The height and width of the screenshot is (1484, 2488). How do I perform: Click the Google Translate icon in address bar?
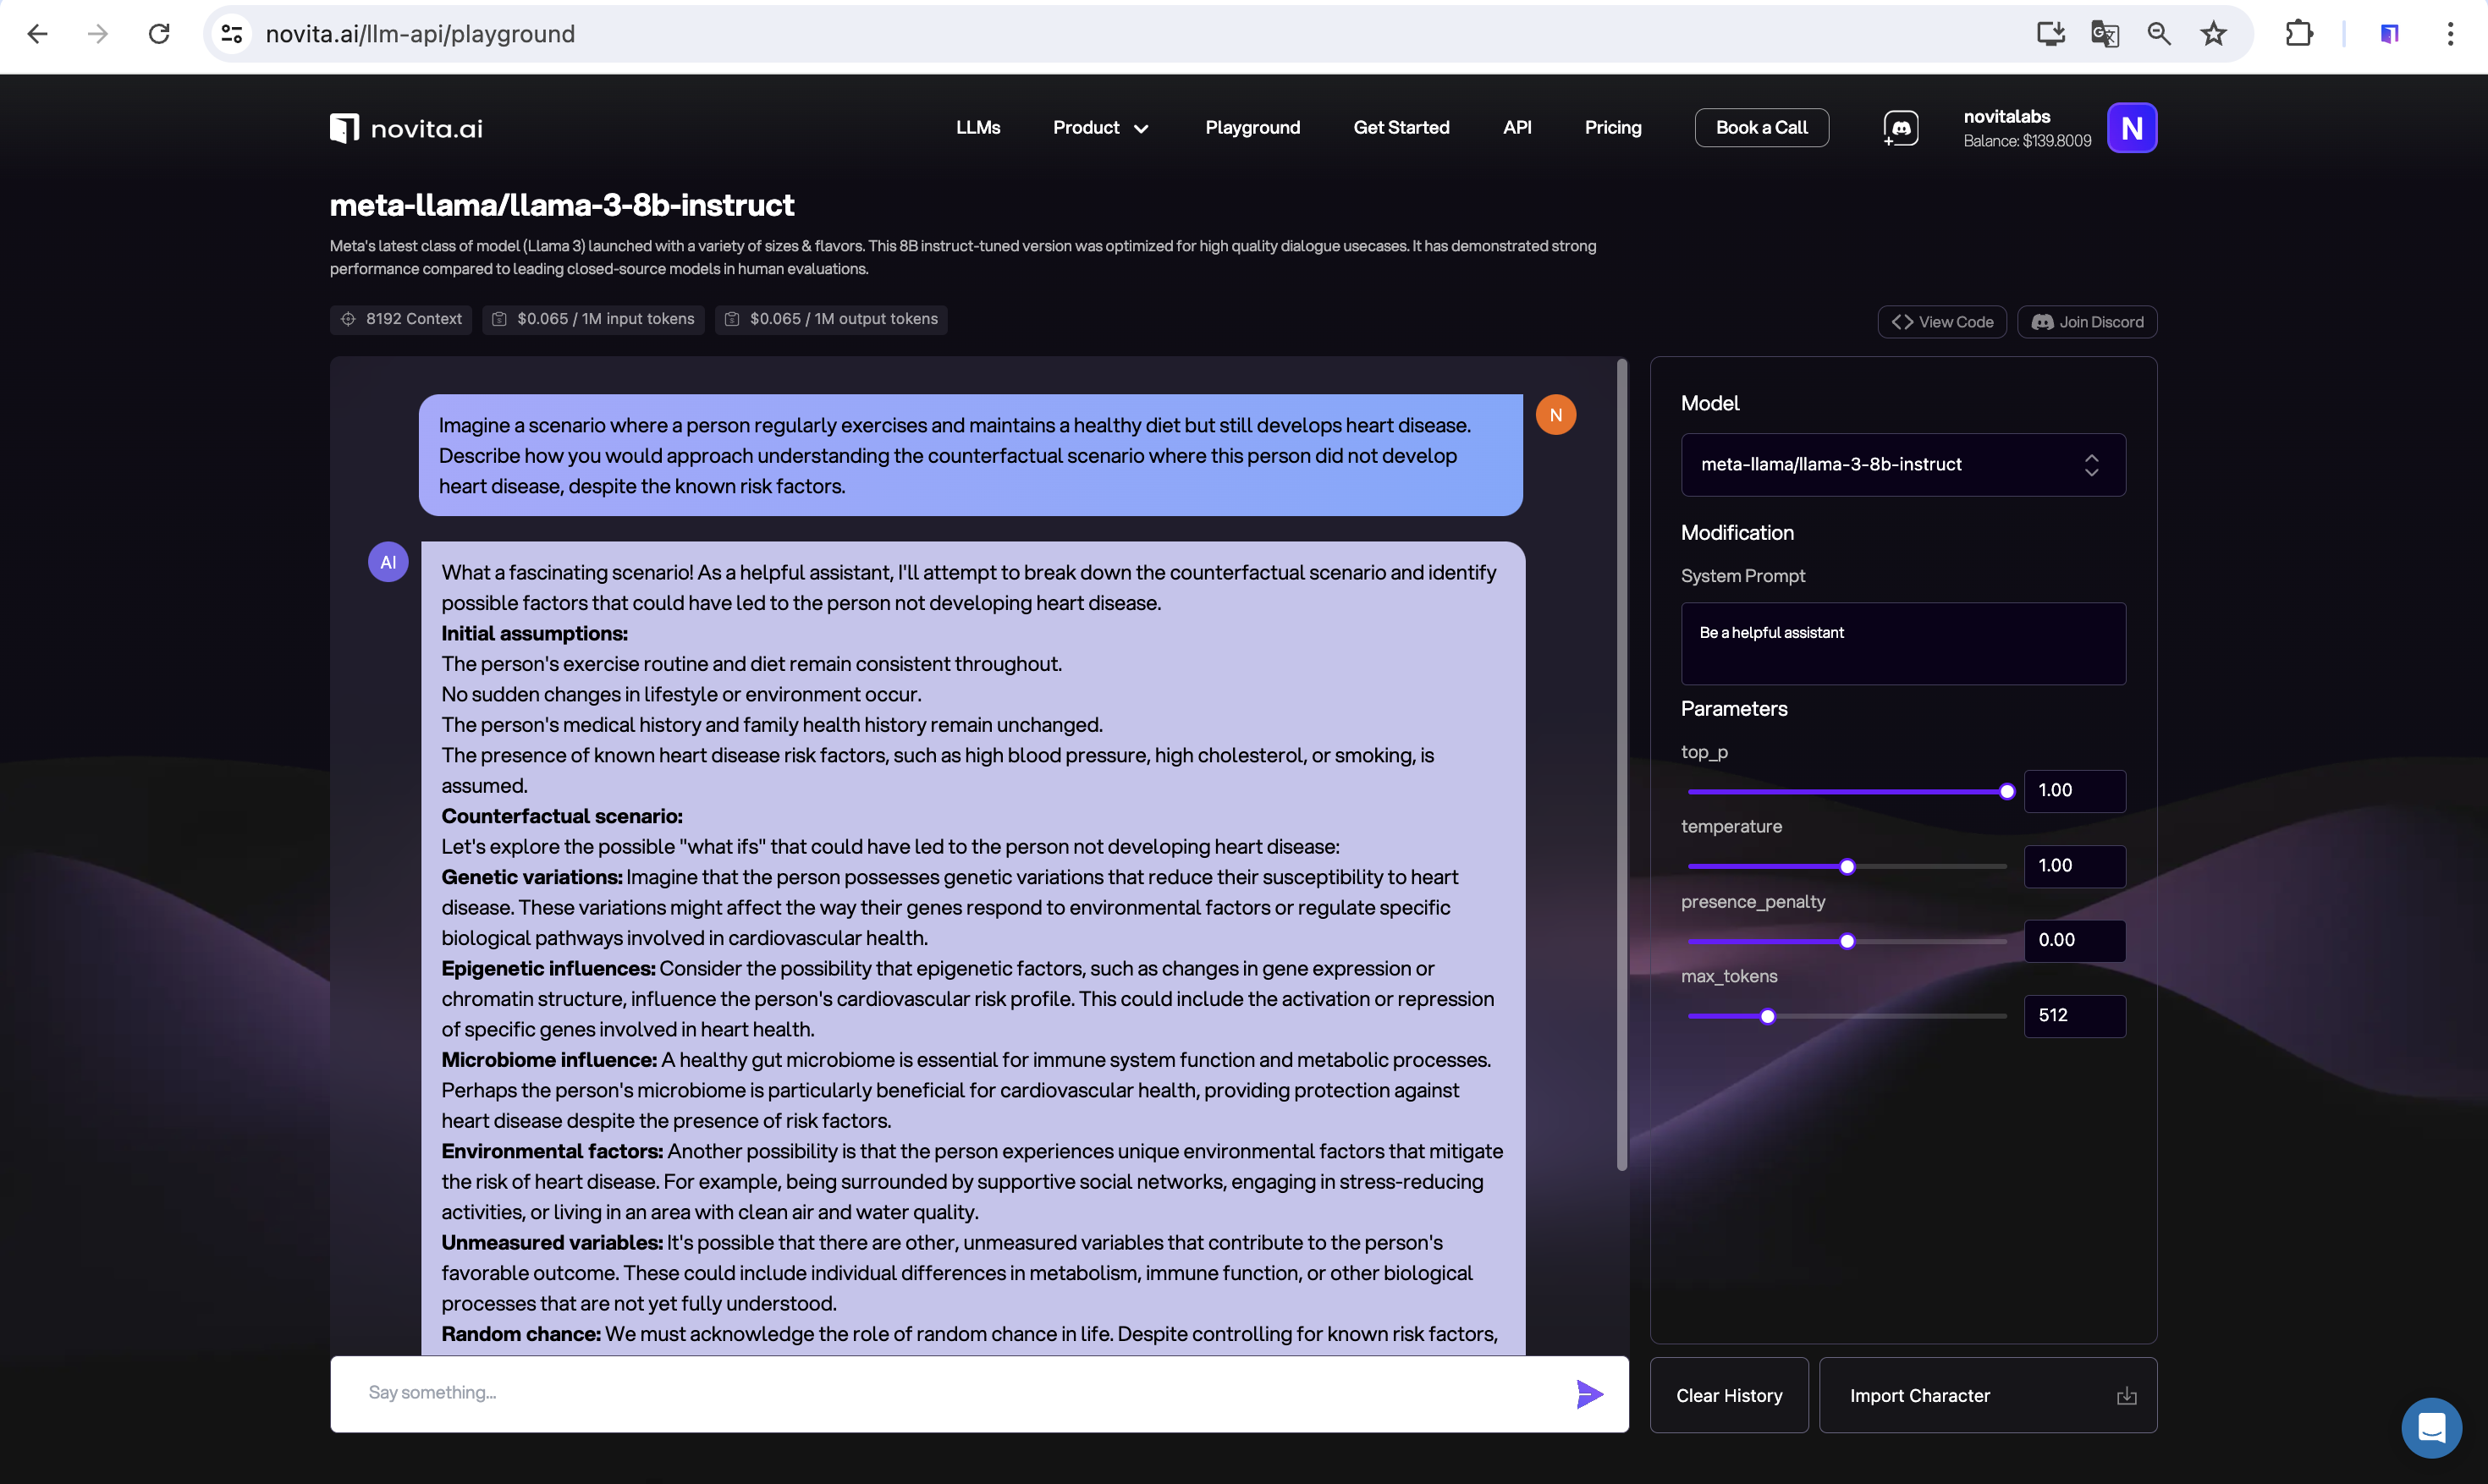point(2104,34)
